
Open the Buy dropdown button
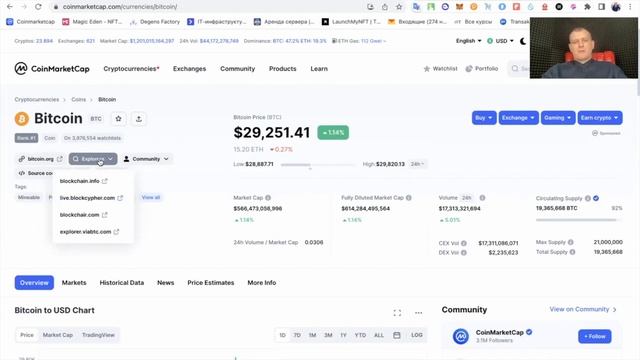click(x=484, y=118)
